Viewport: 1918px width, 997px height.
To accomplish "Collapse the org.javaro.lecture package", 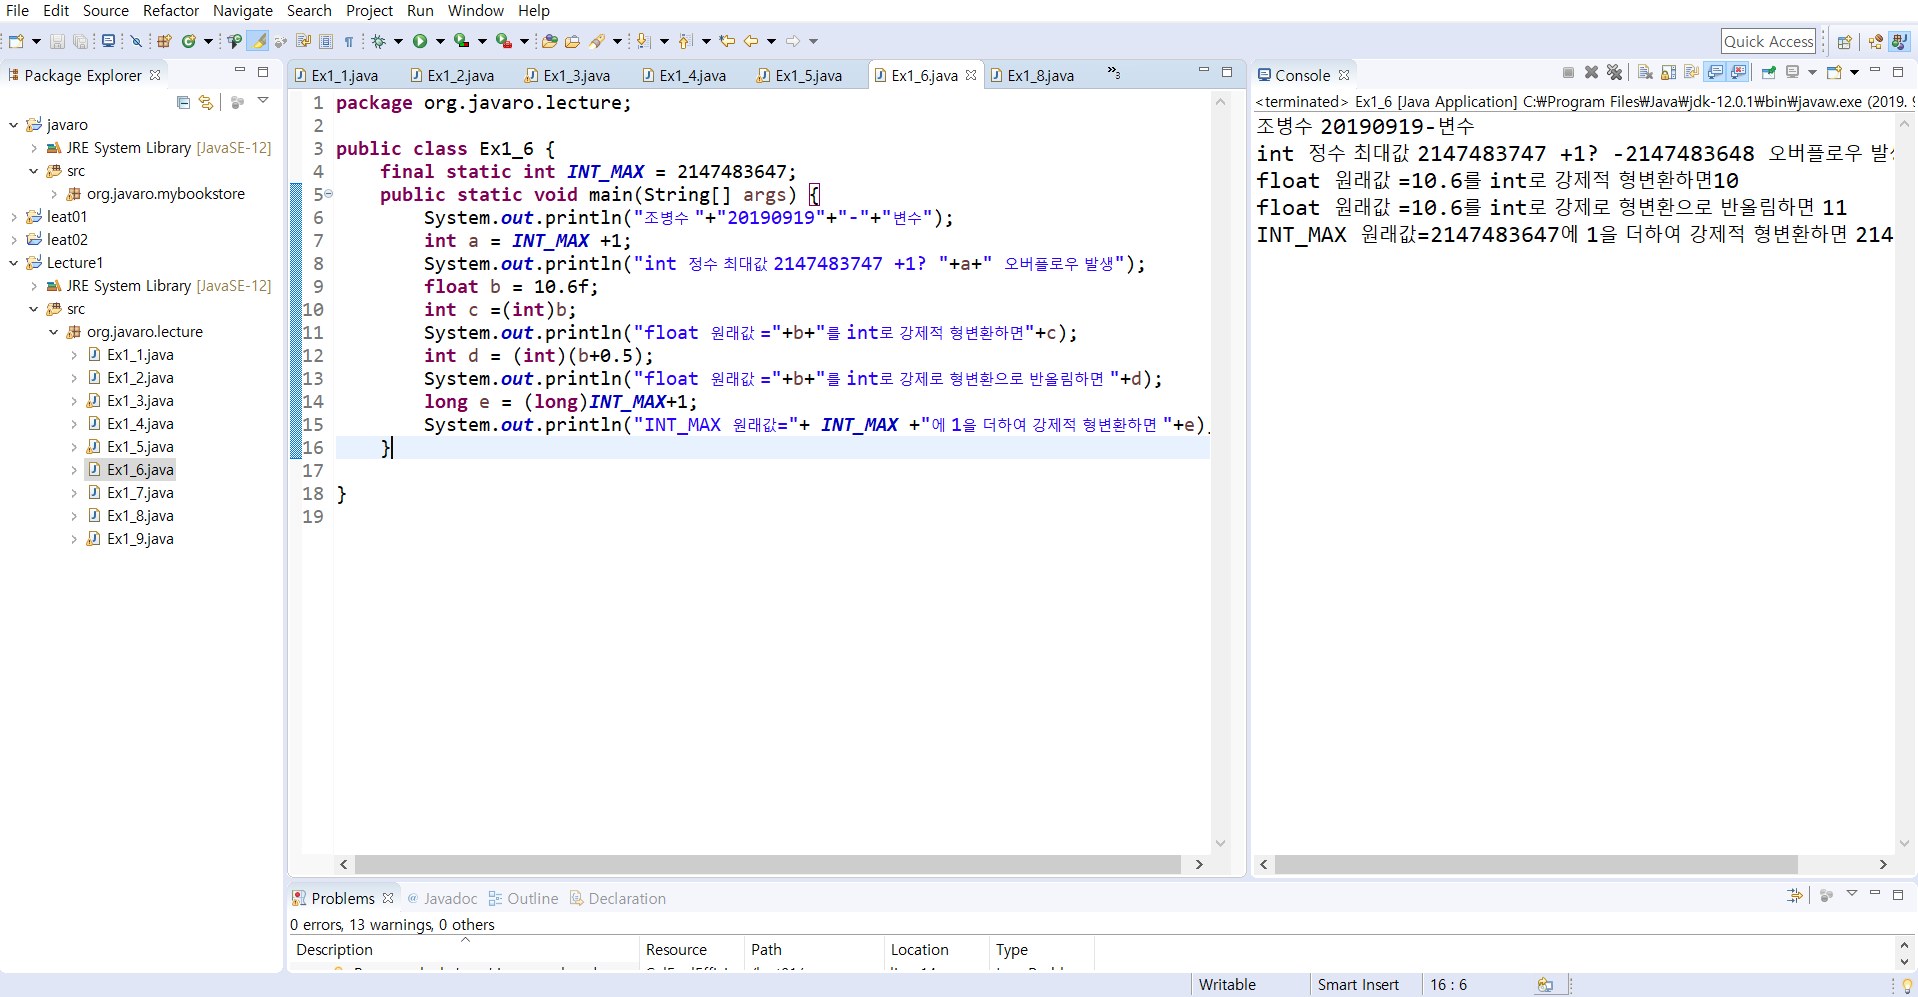I will pyautogui.click(x=53, y=332).
